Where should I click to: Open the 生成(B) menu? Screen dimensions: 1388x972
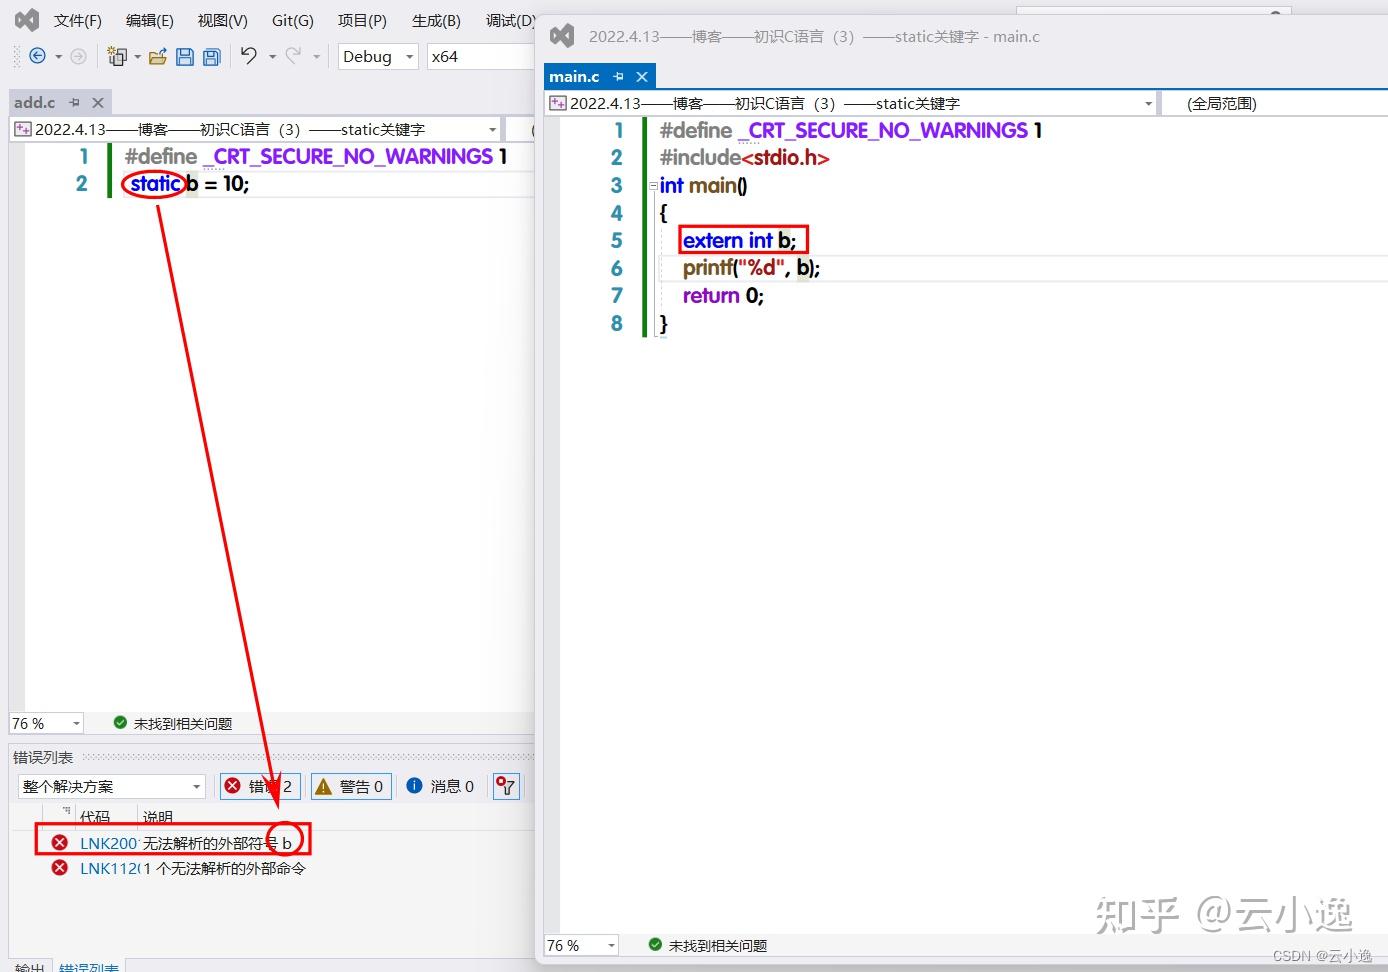click(x=437, y=20)
